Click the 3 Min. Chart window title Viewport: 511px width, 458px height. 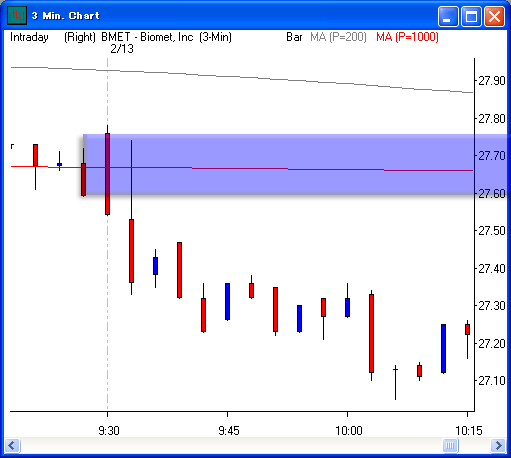66,16
